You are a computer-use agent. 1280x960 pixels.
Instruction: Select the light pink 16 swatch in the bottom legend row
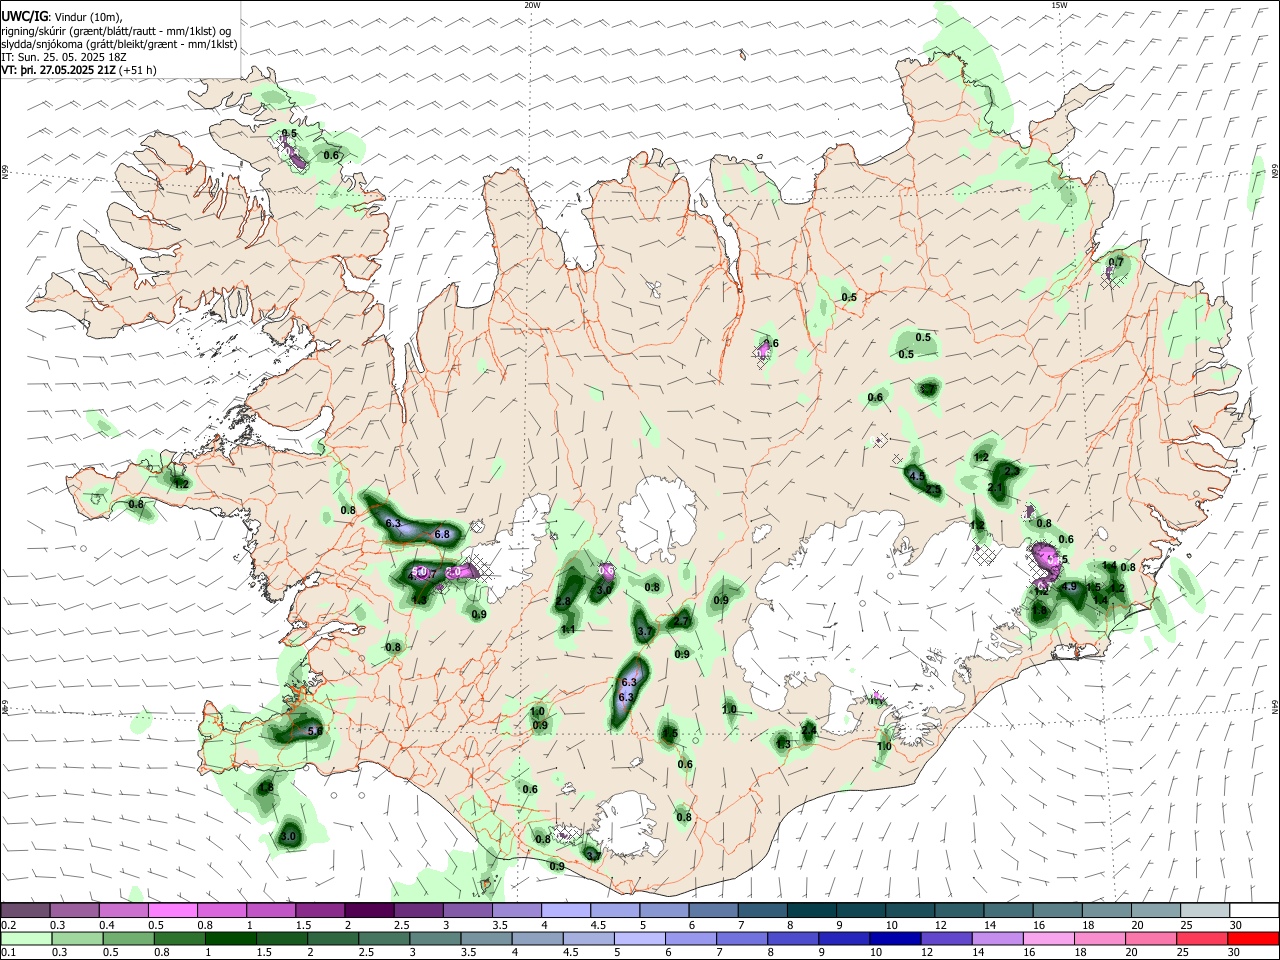tap(1048, 937)
